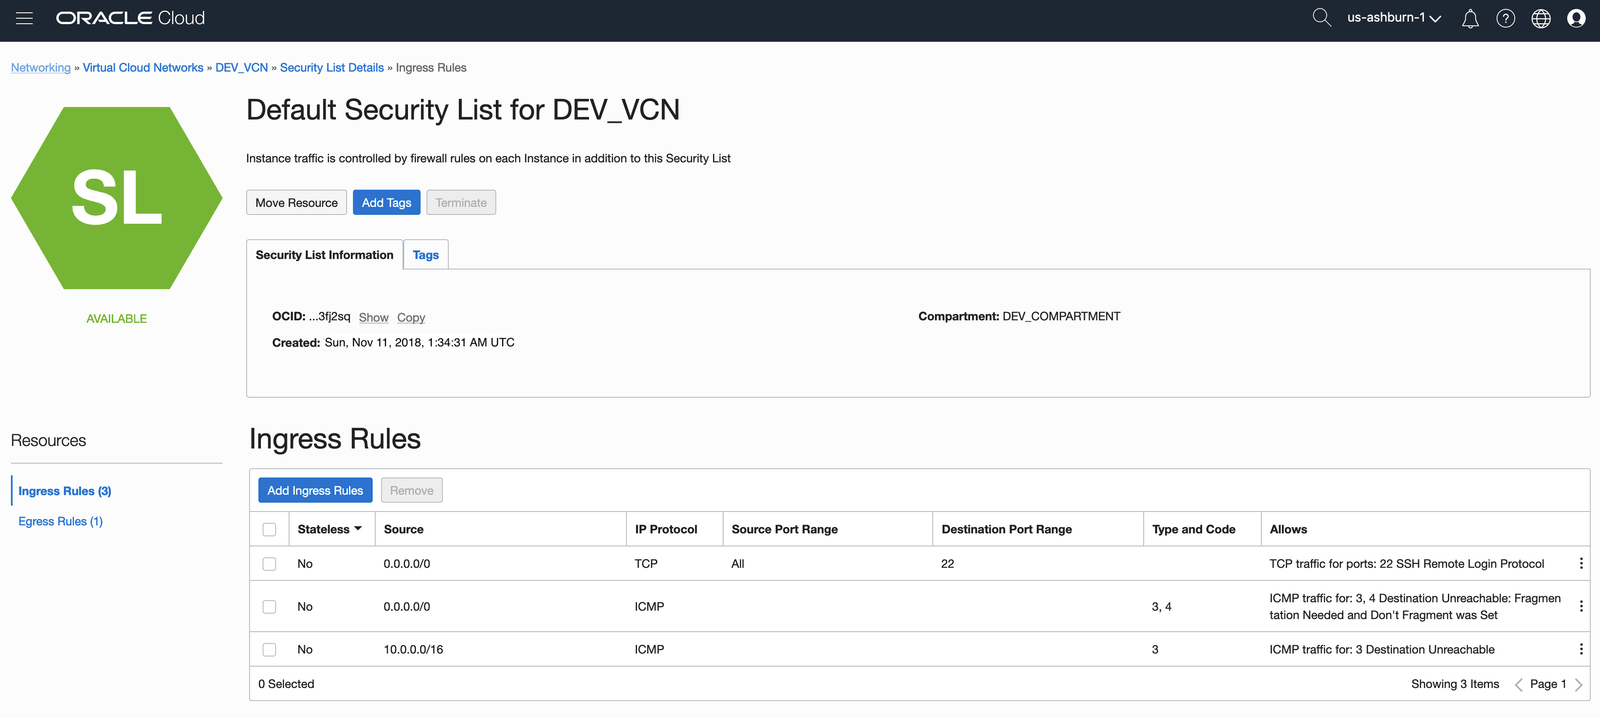Go to next page of ingress rules
The width and height of the screenshot is (1600, 718).
pos(1579,685)
